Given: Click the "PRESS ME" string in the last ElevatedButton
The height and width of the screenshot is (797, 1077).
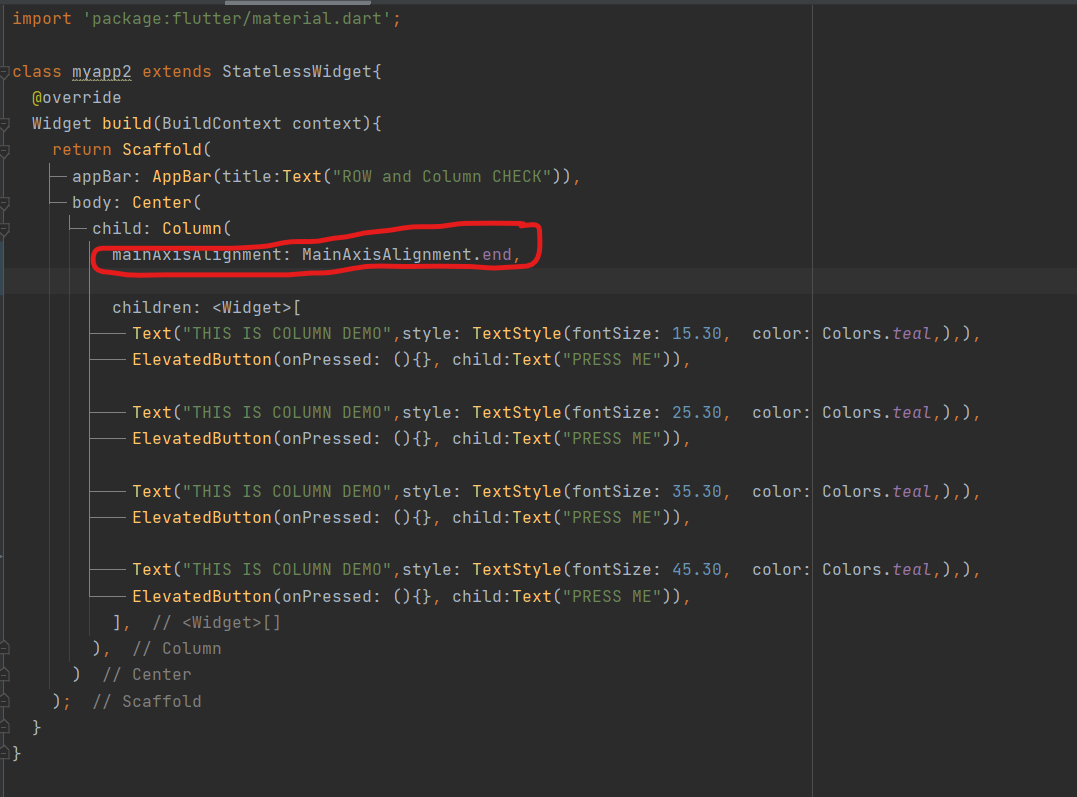Looking at the screenshot, I should pyautogui.click(x=612, y=597).
